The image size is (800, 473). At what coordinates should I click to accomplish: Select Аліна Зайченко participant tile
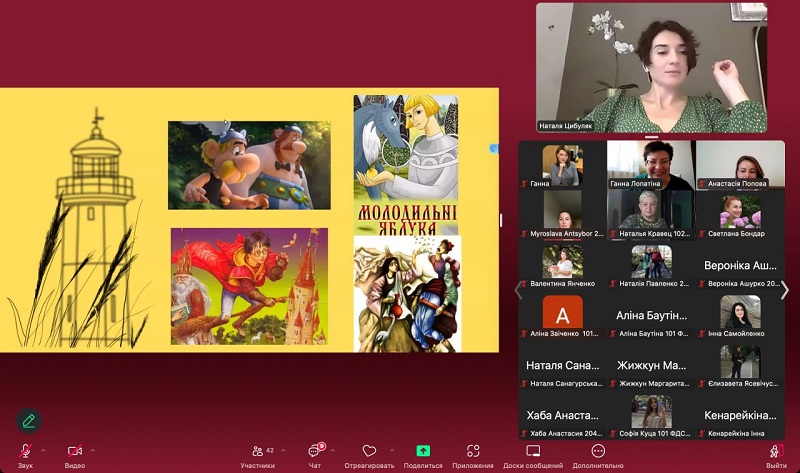[562, 317]
